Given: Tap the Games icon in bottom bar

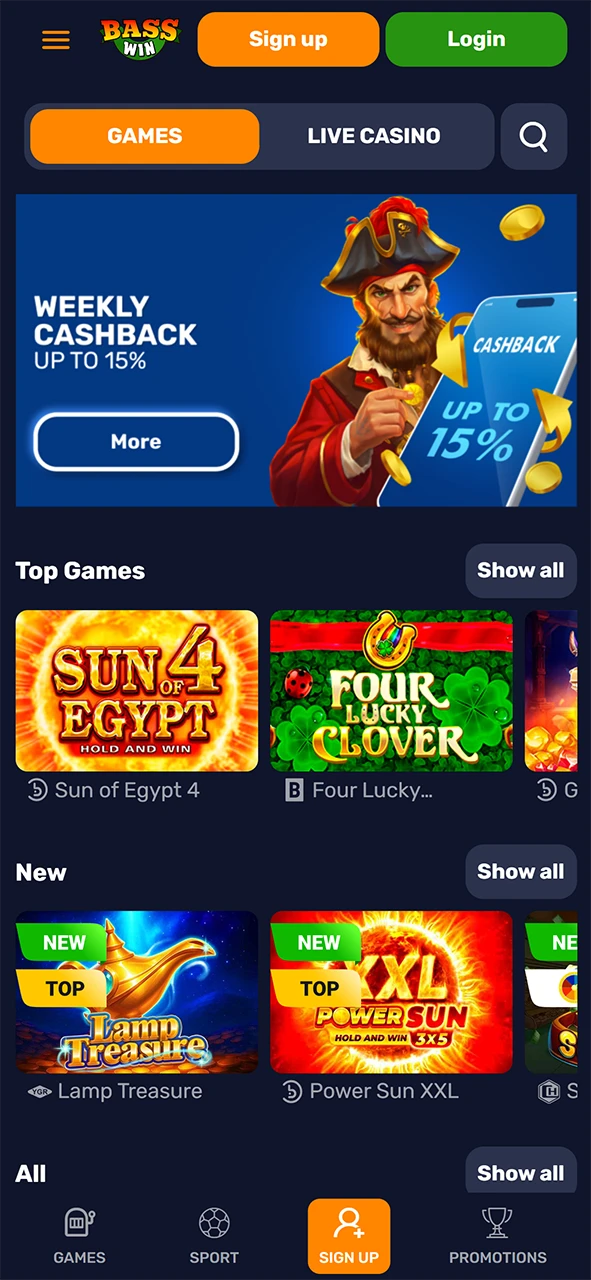Looking at the screenshot, I should [x=79, y=1223].
